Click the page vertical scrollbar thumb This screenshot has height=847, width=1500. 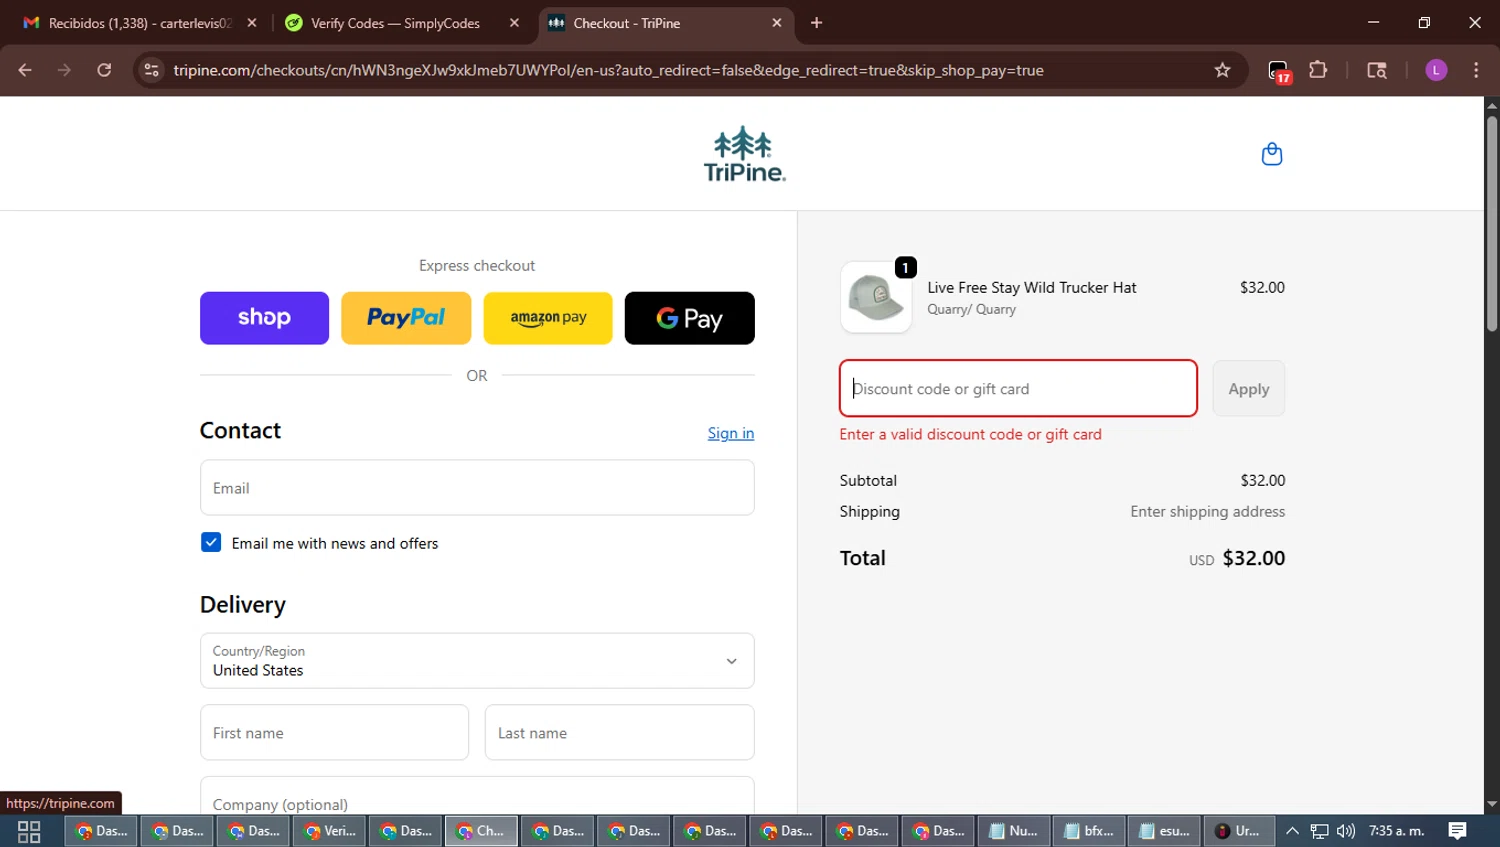(x=1491, y=223)
